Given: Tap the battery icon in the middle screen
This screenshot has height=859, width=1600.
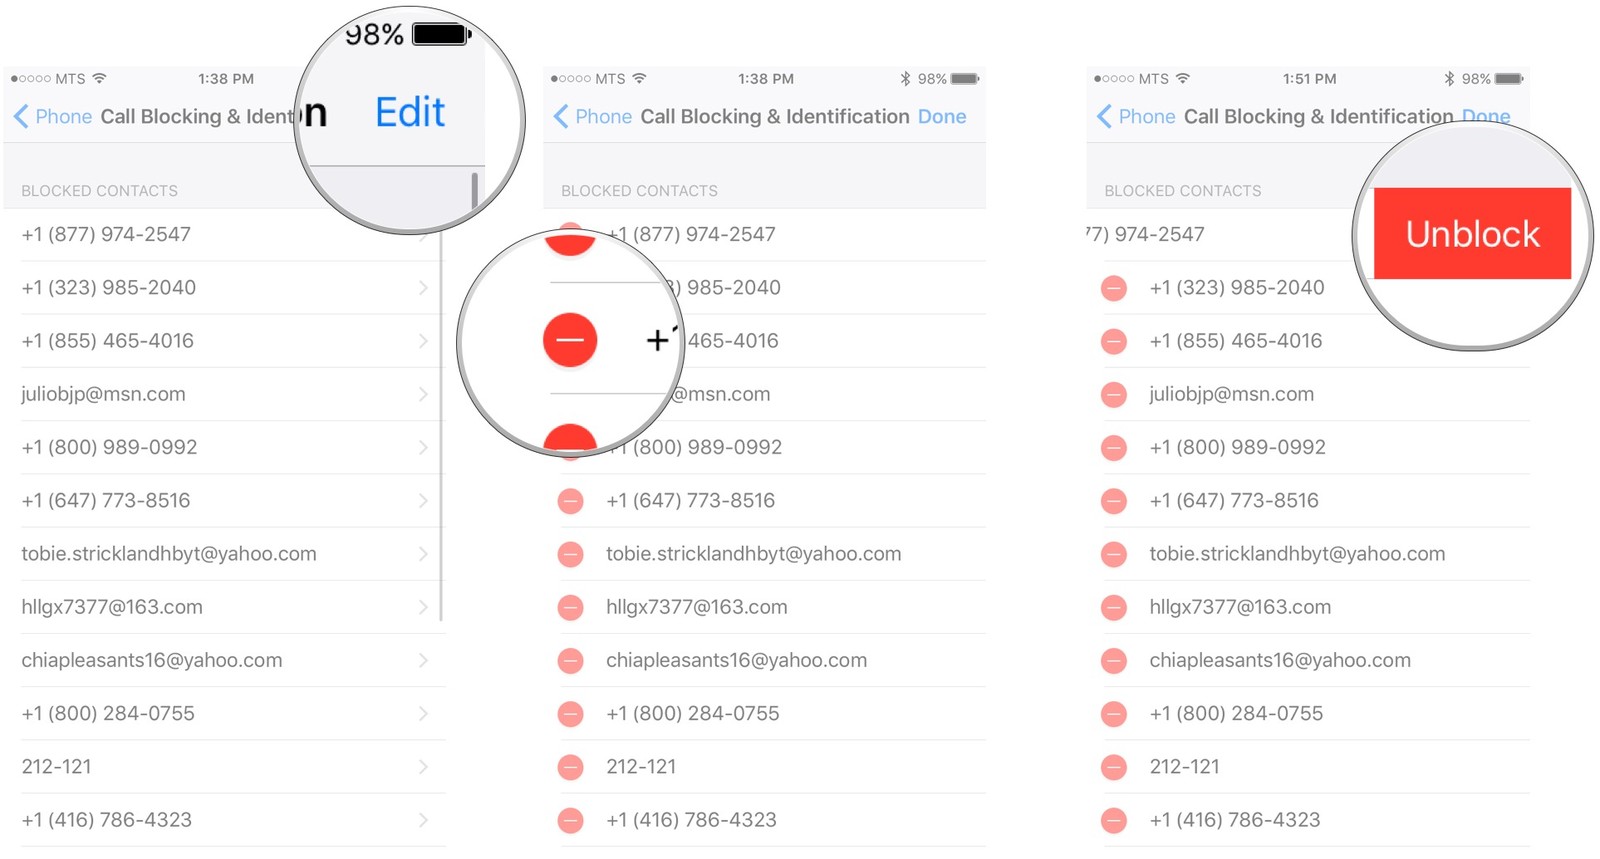Looking at the screenshot, I should tap(965, 79).
